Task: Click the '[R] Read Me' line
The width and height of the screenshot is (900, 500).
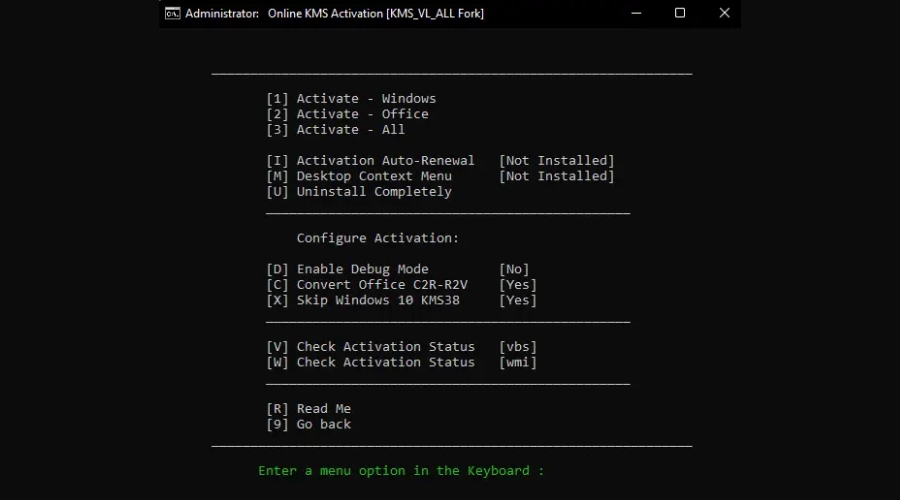Action: (308, 409)
